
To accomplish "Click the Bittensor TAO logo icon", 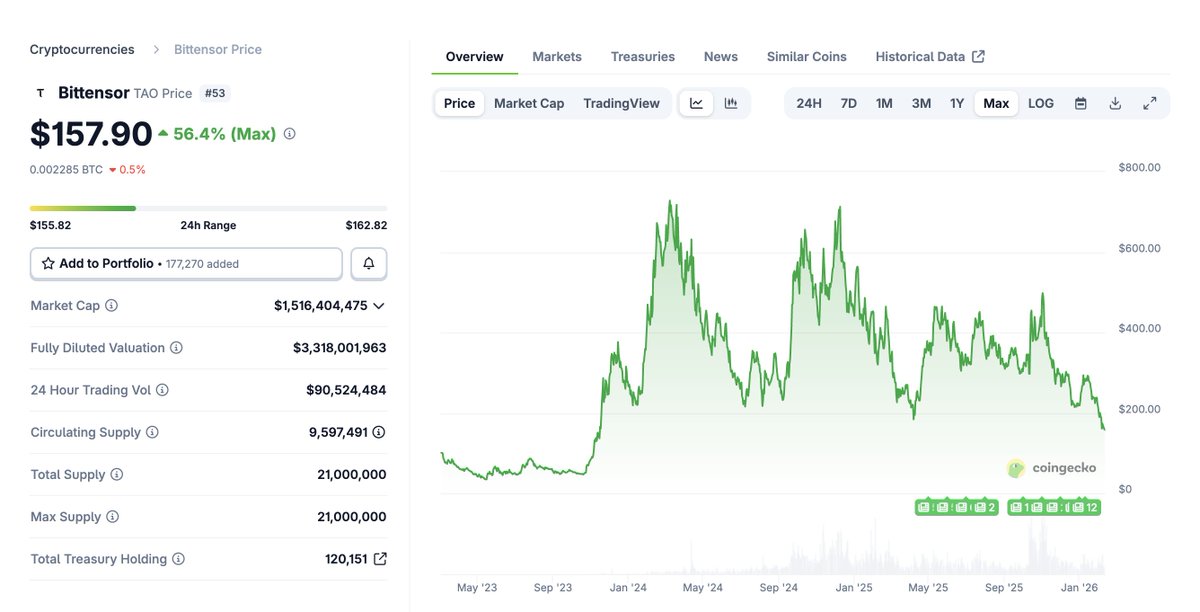I will pyautogui.click(x=40, y=93).
